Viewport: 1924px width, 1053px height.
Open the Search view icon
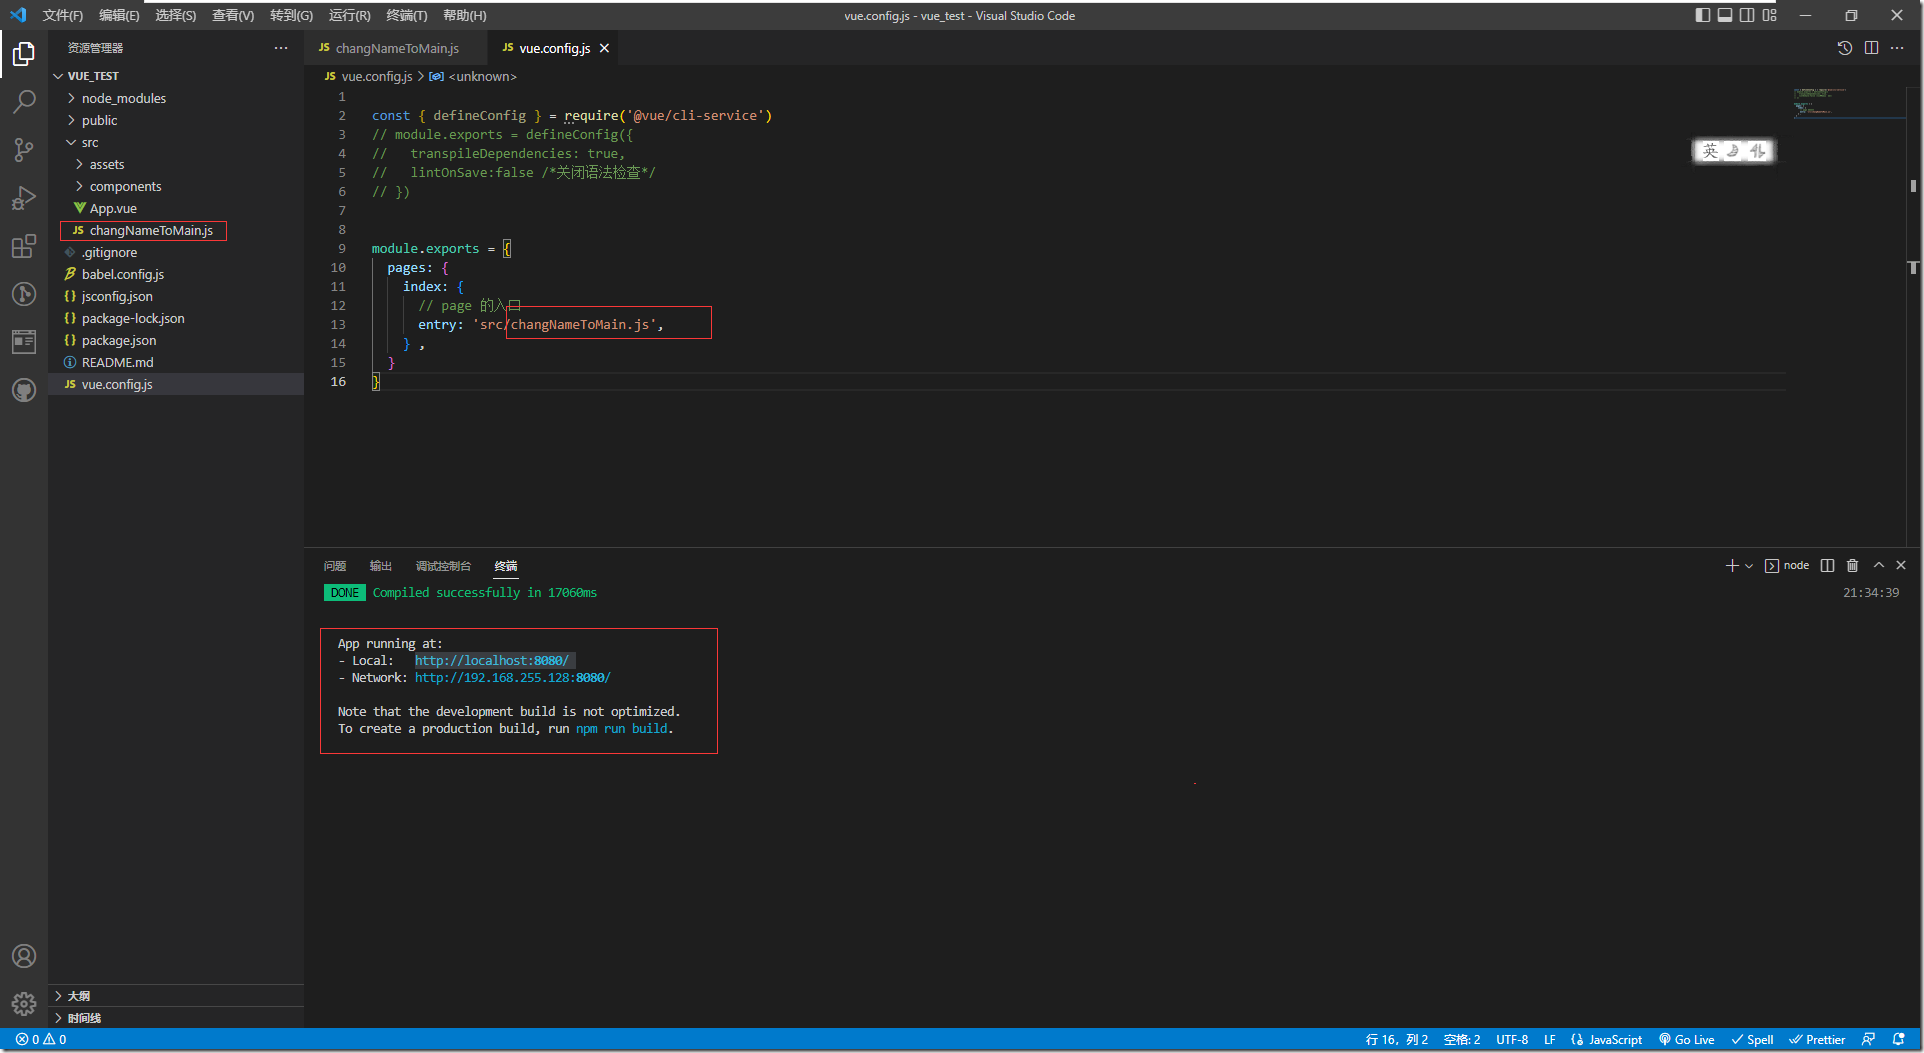click(24, 101)
